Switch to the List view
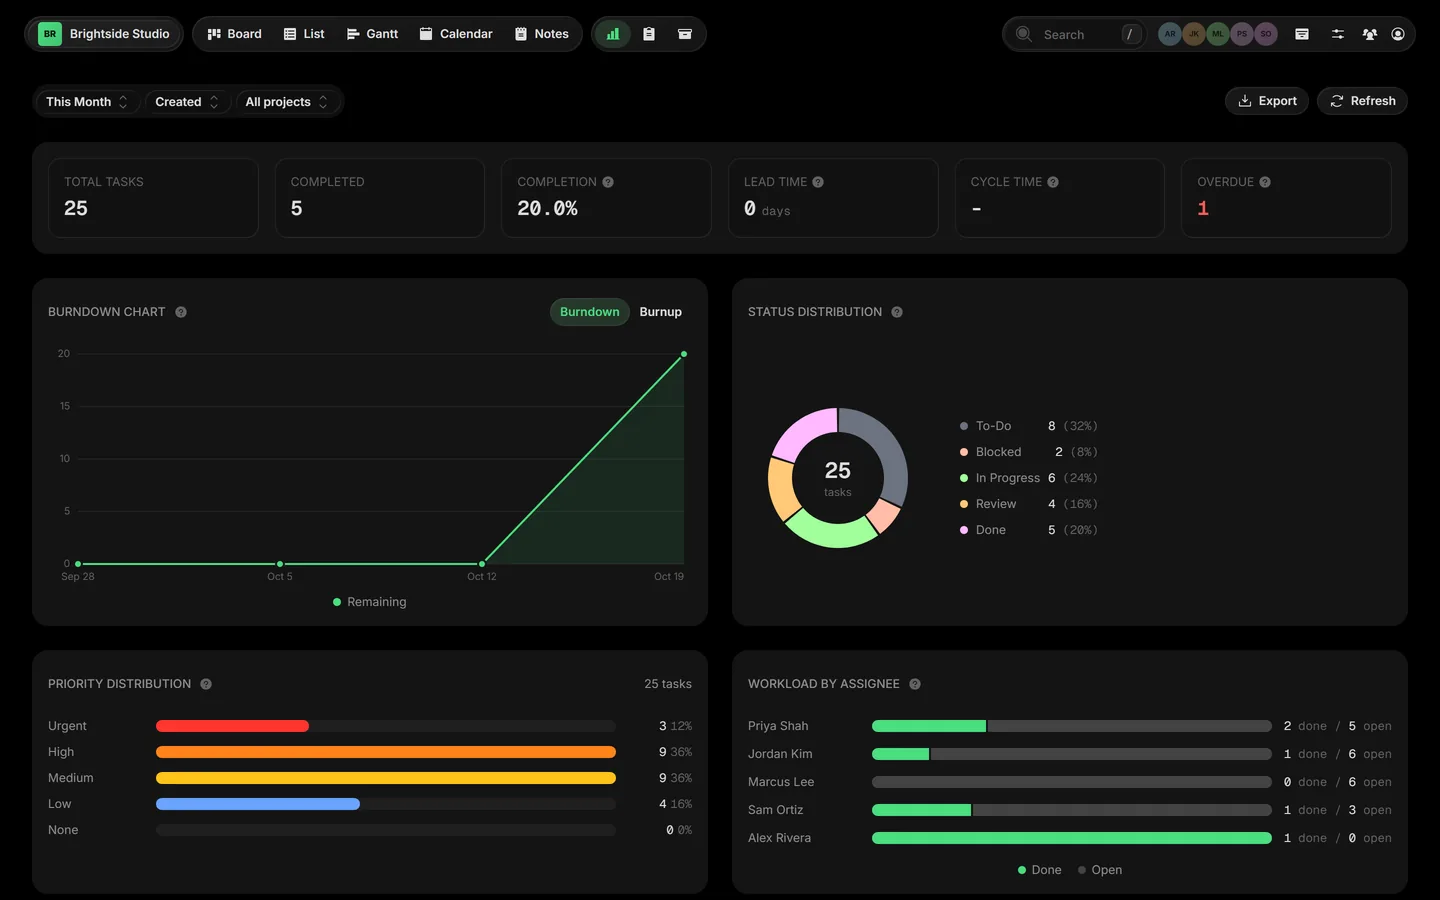Viewport: 1440px width, 900px height. (x=304, y=34)
